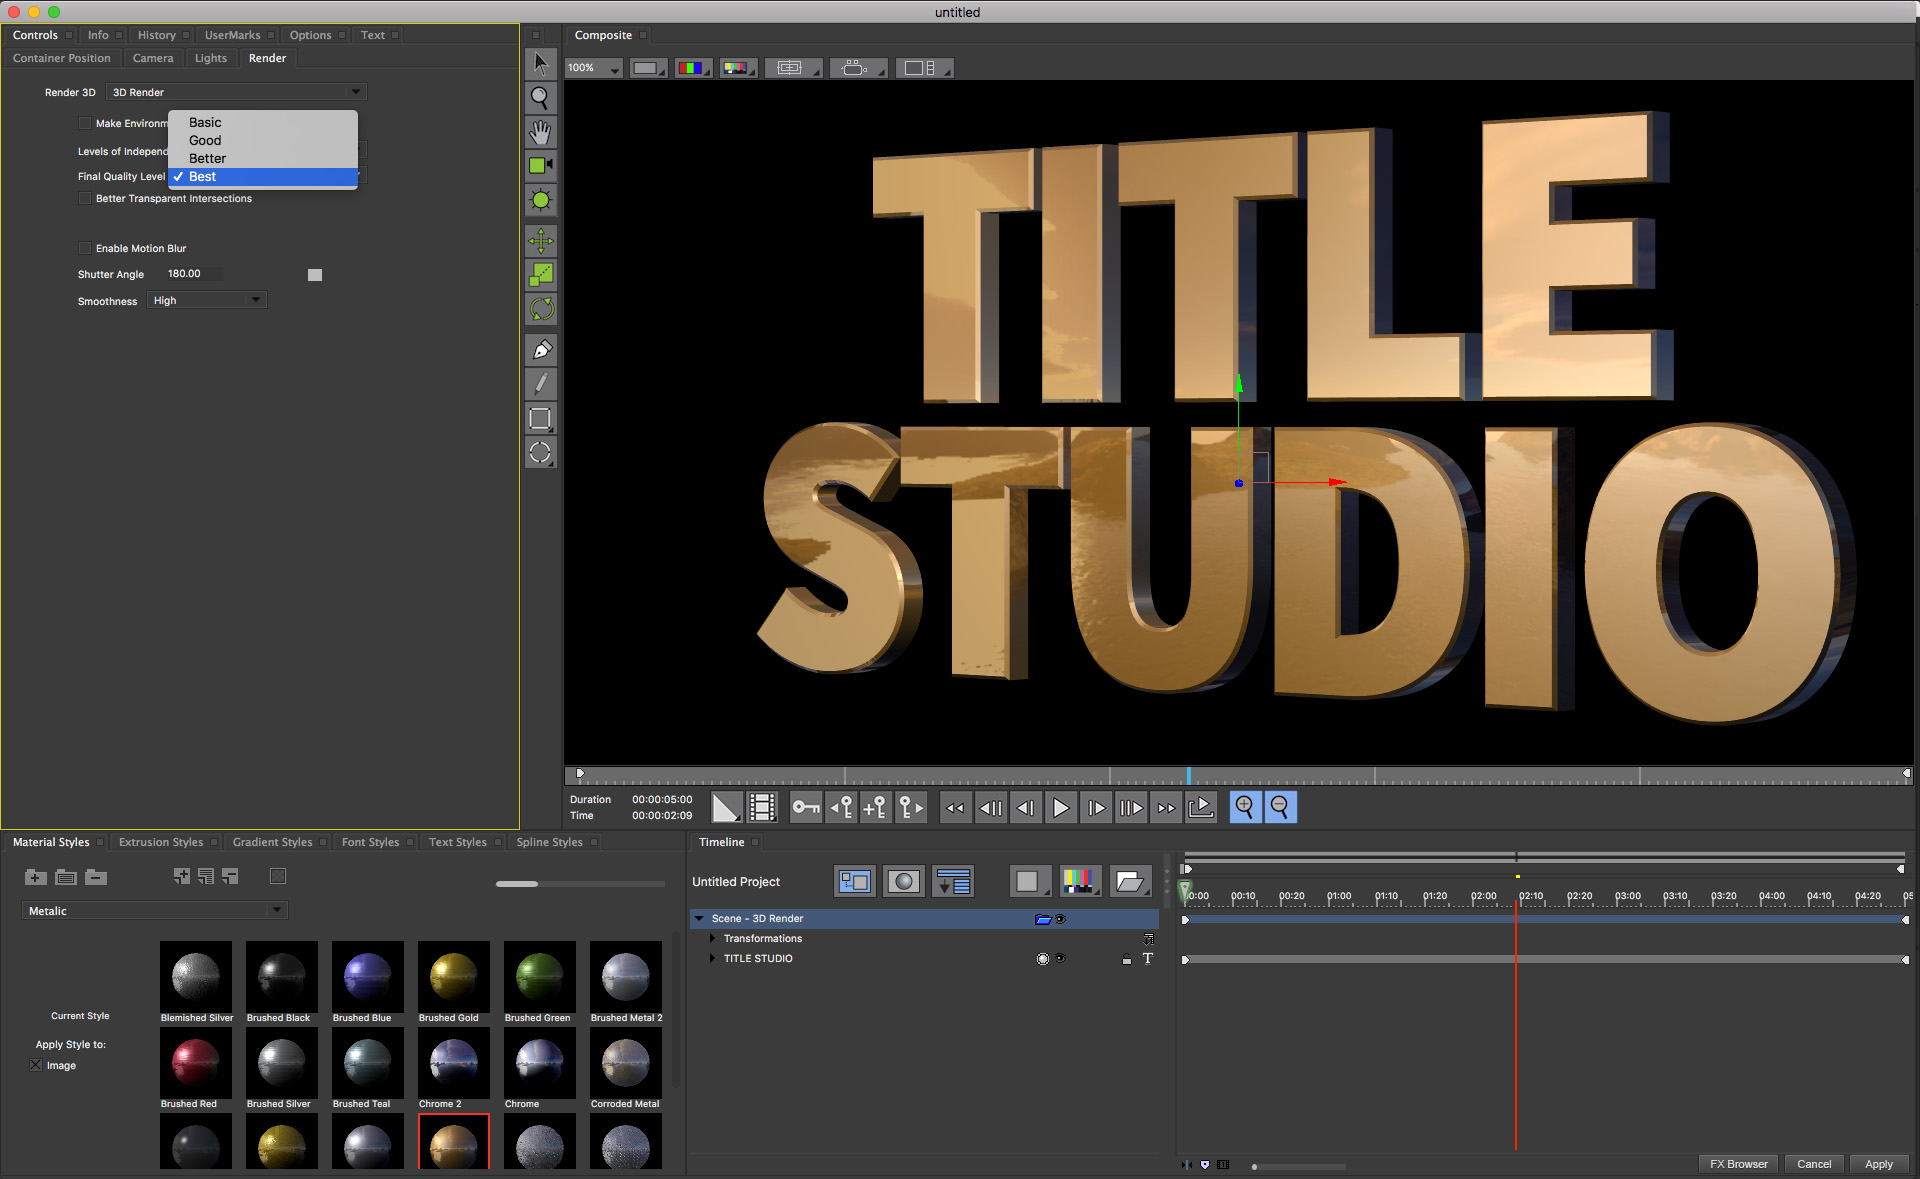Open the Extrusion Styles tab
The height and width of the screenshot is (1179, 1920).
coord(160,841)
